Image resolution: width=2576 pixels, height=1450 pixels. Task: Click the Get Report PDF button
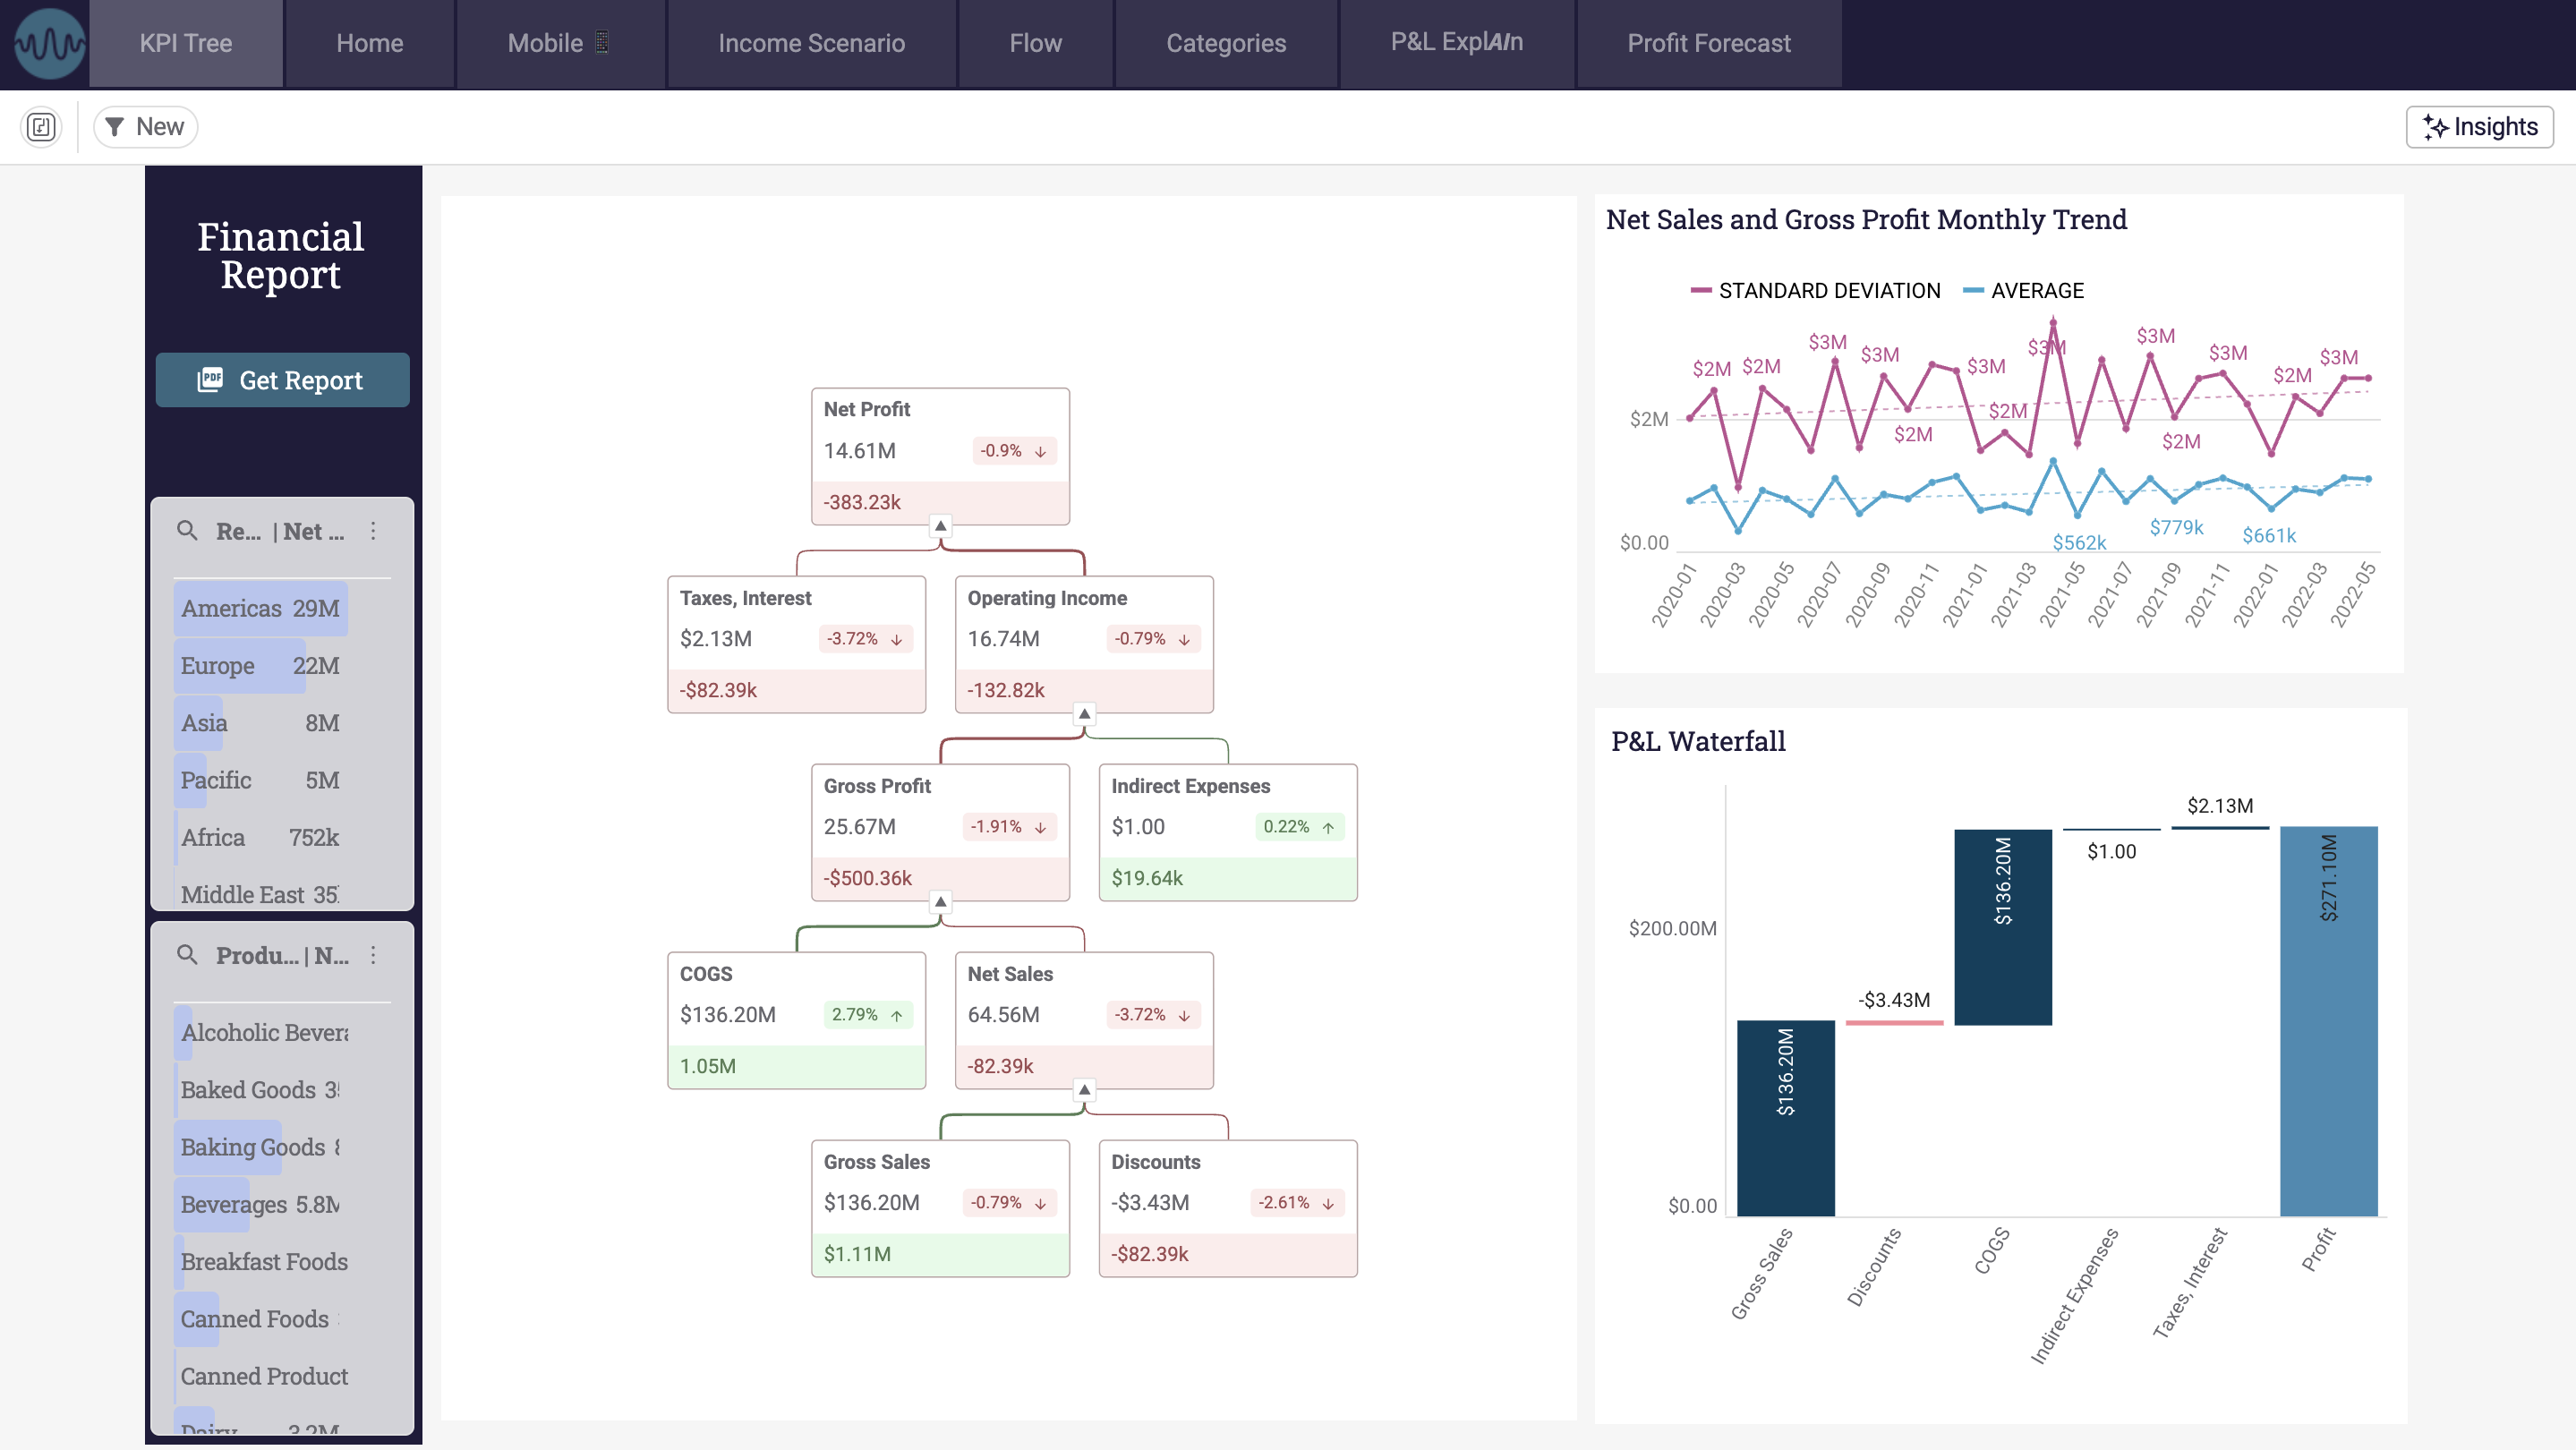pos(282,380)
